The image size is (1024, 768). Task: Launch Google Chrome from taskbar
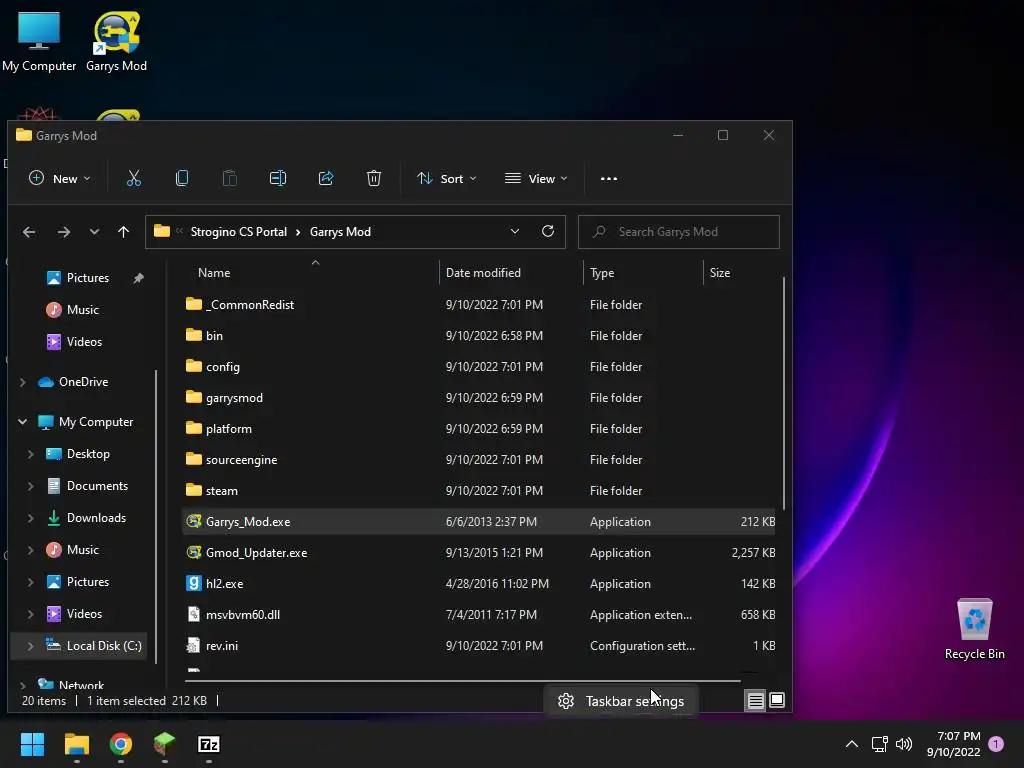tap(121, 744)
